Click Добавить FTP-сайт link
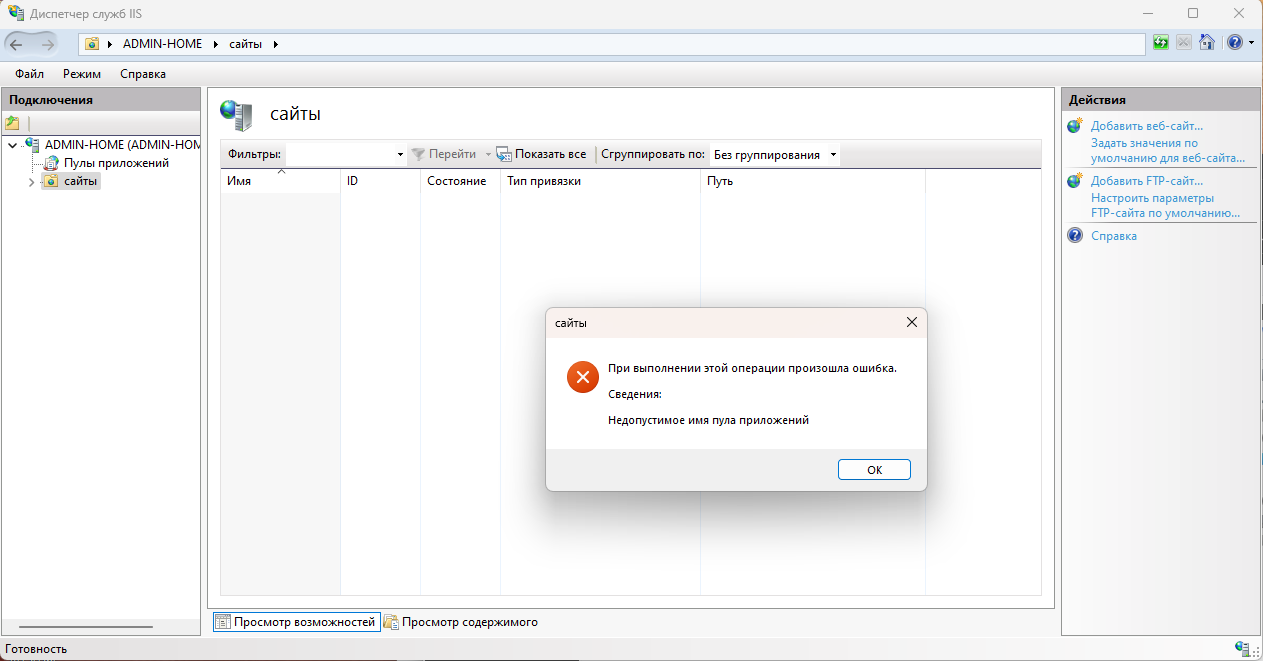 pyautogui.click(x=1147, y=181)
